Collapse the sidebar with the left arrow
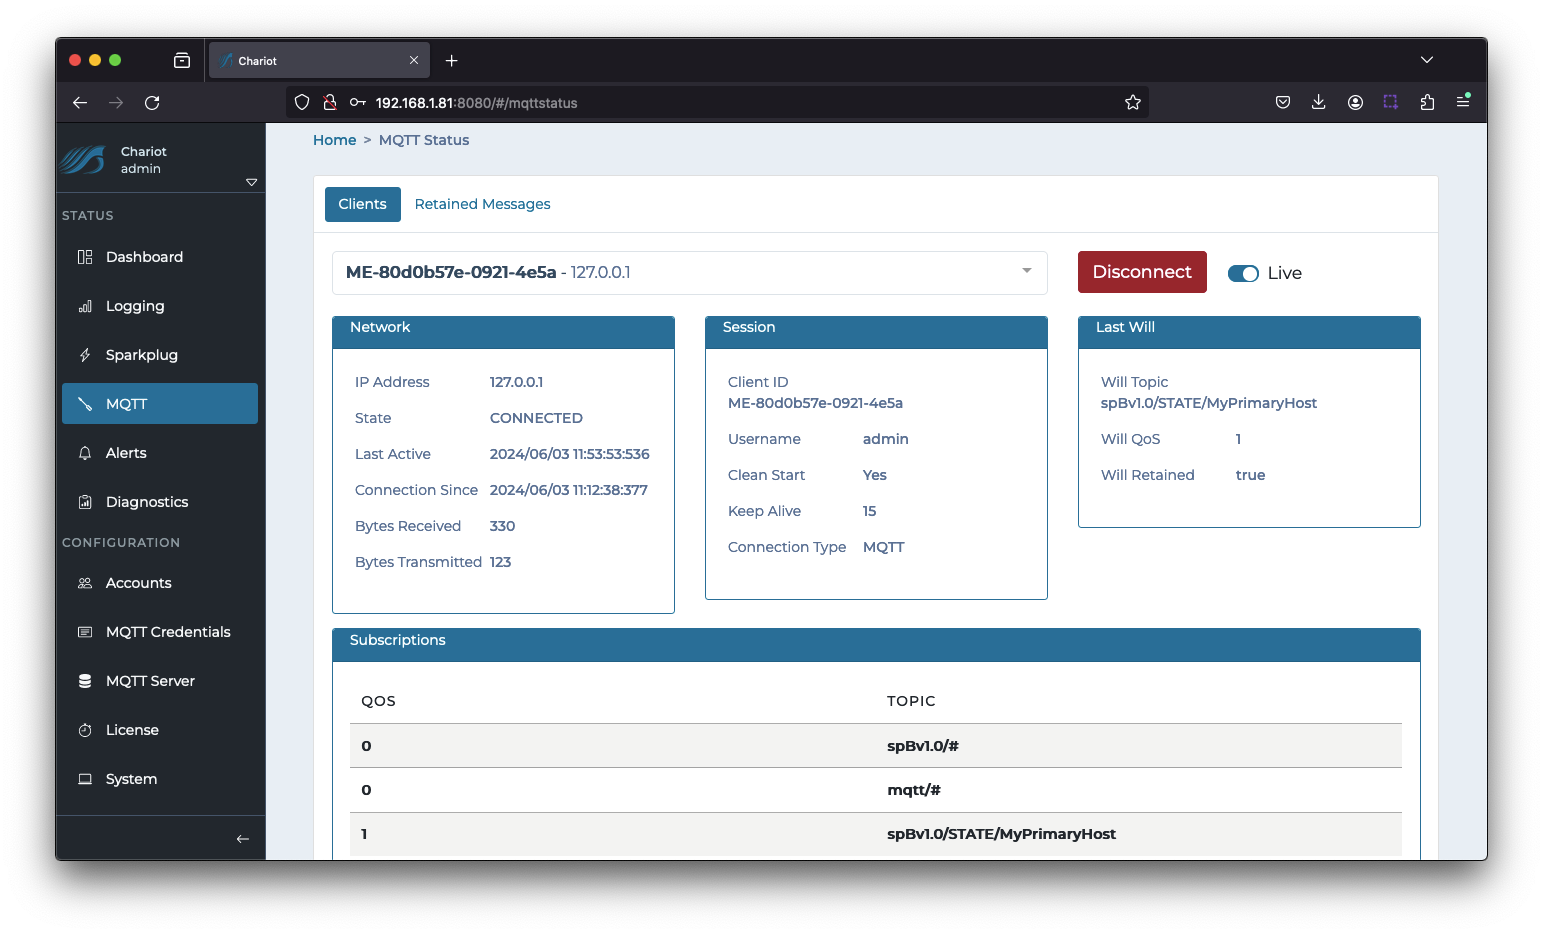This screenshot has width=1543, height=934. [x=242, y=839]
